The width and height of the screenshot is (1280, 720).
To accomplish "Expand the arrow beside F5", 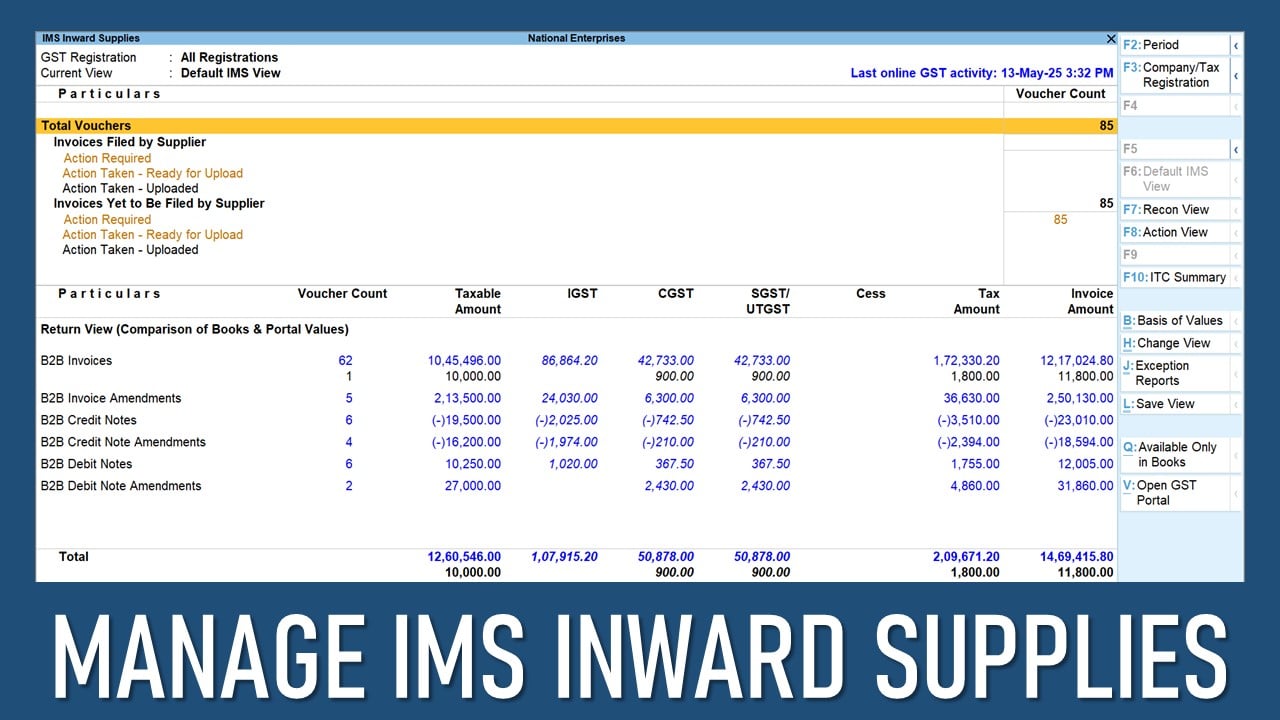I will pos(1236,149).
